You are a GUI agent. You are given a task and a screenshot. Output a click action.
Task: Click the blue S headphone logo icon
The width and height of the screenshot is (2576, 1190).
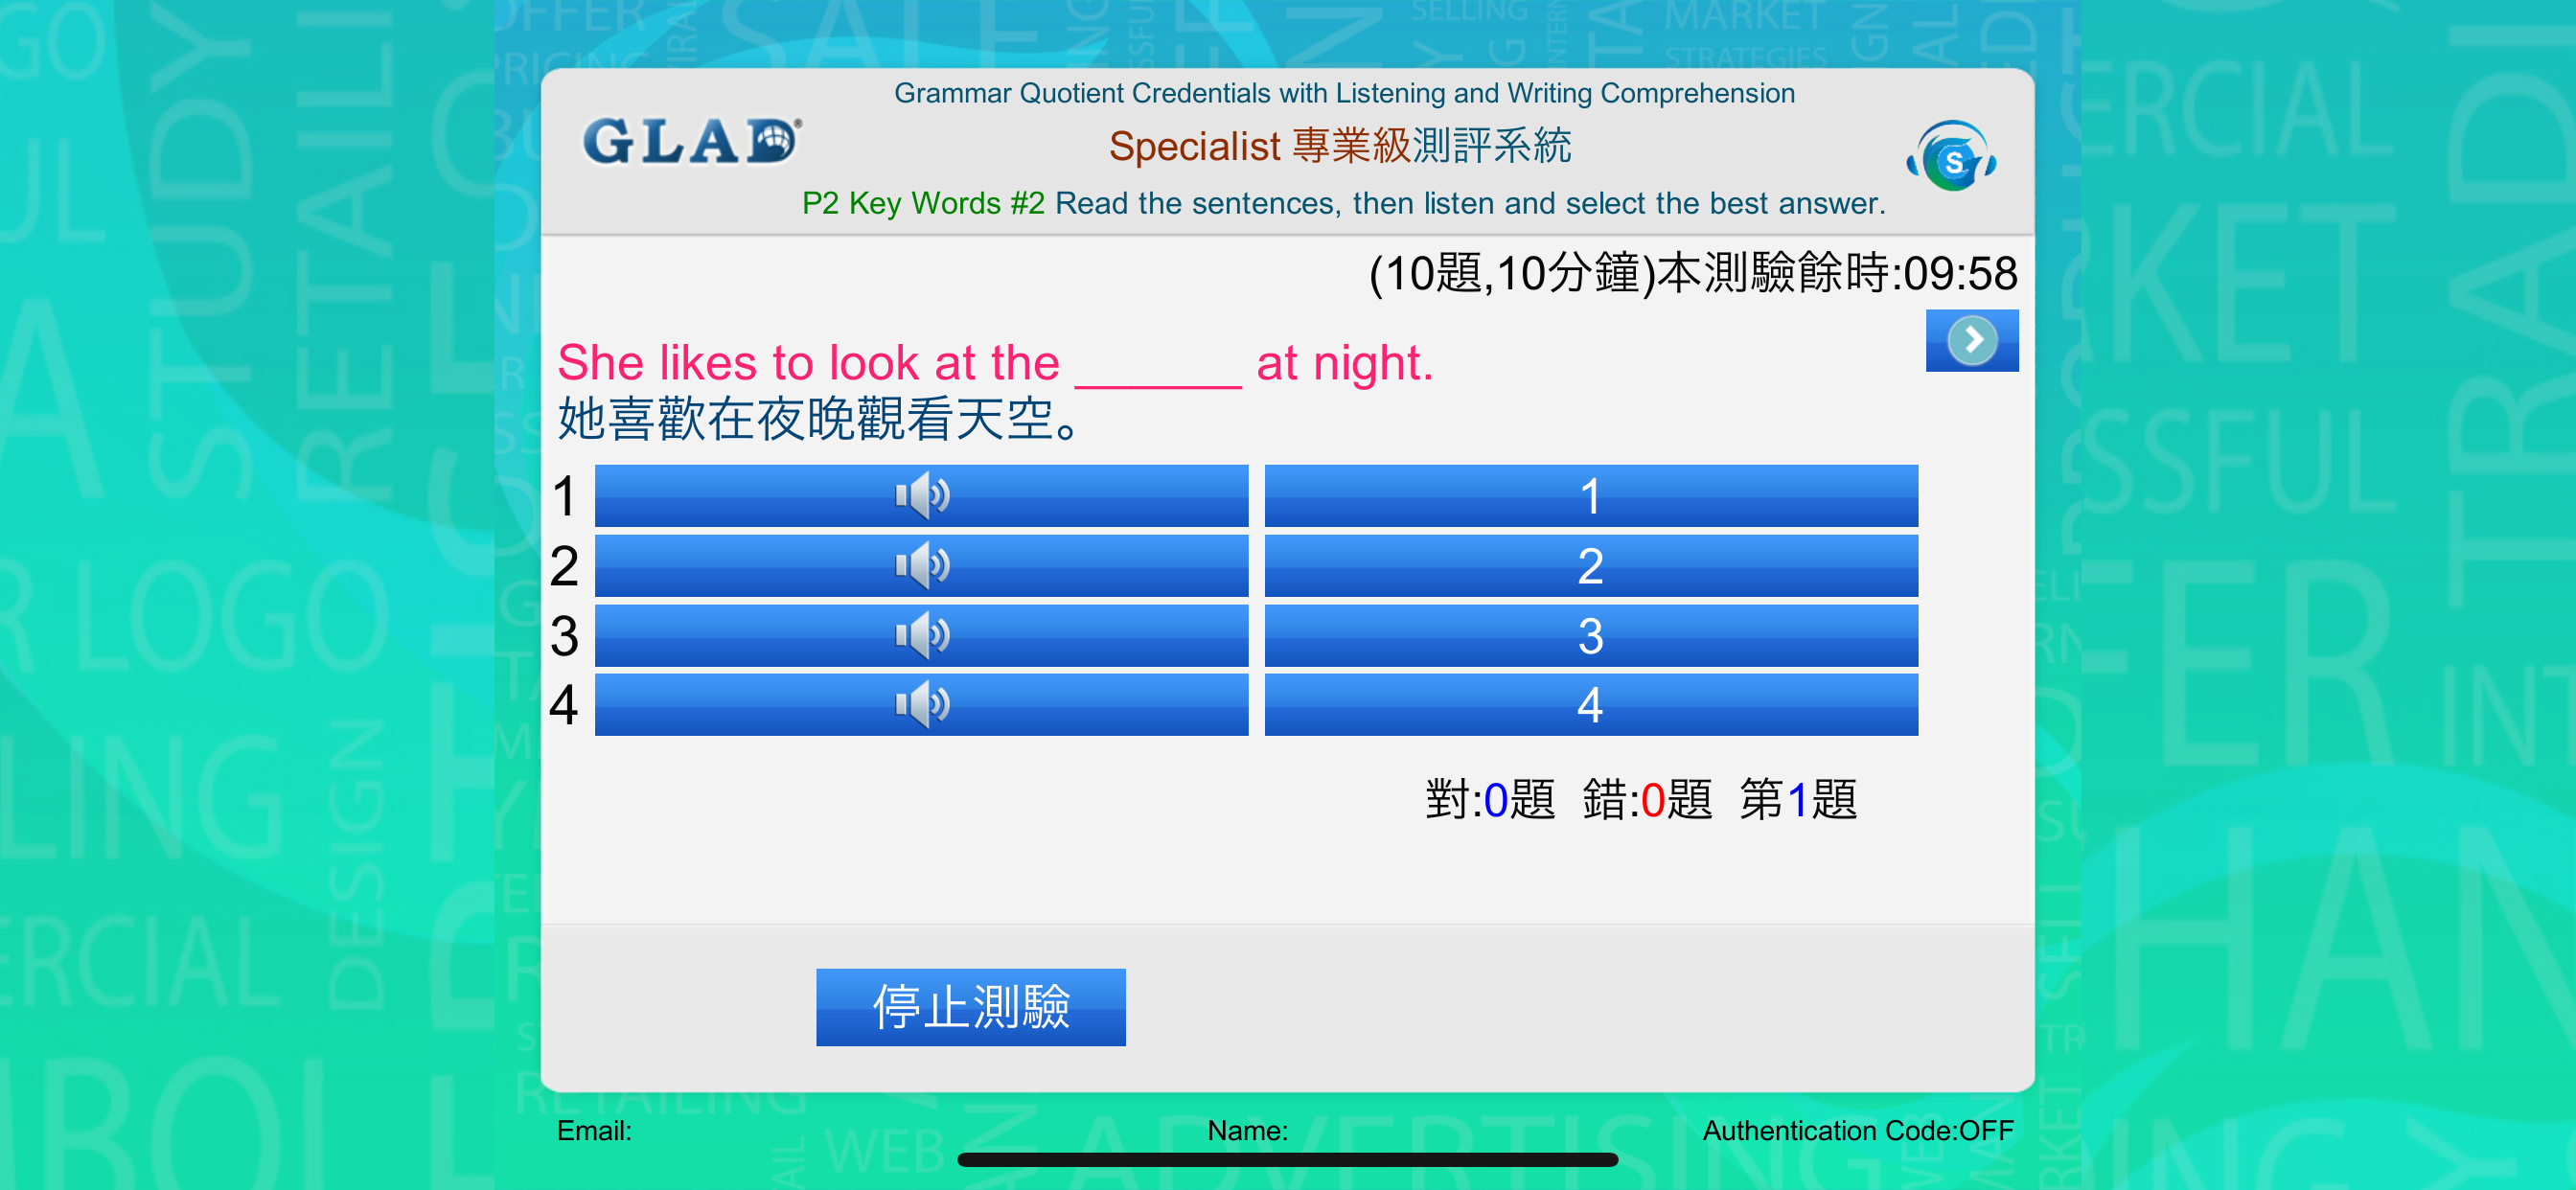1951,156
